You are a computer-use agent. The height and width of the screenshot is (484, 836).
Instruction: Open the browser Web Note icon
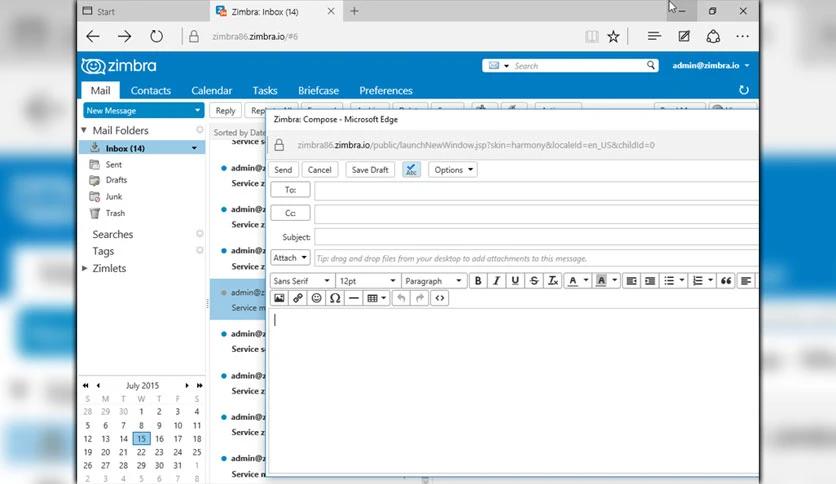click(684, 36)
